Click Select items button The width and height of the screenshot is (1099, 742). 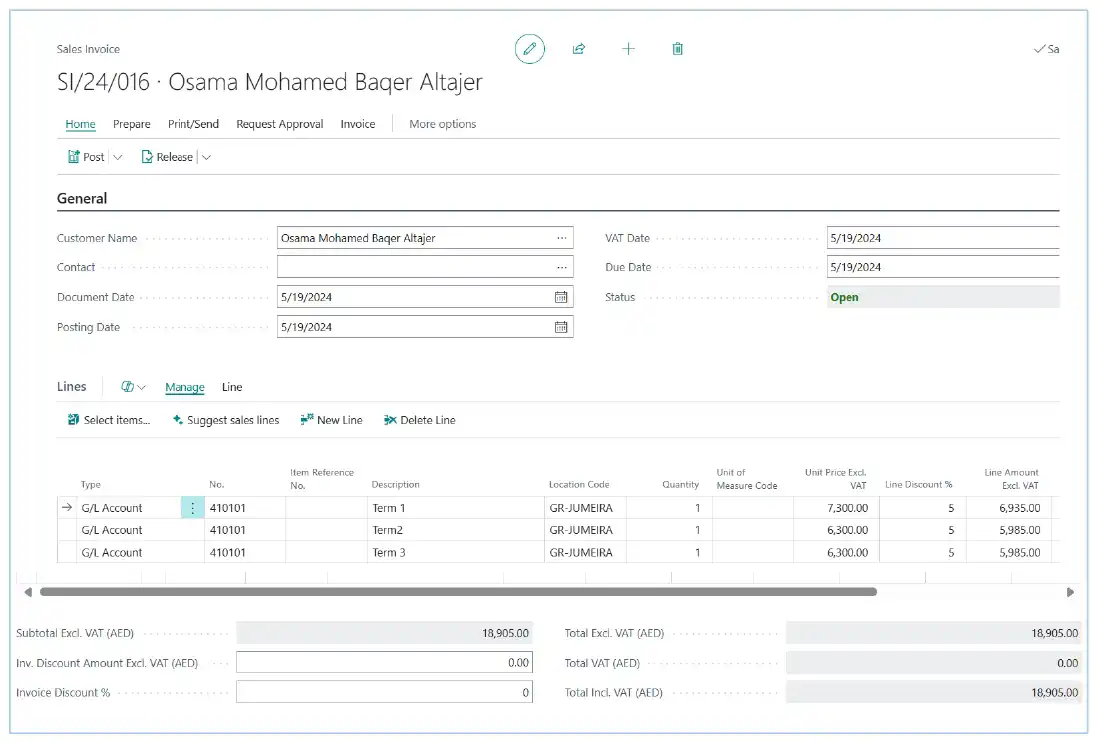tap(109, 420)
